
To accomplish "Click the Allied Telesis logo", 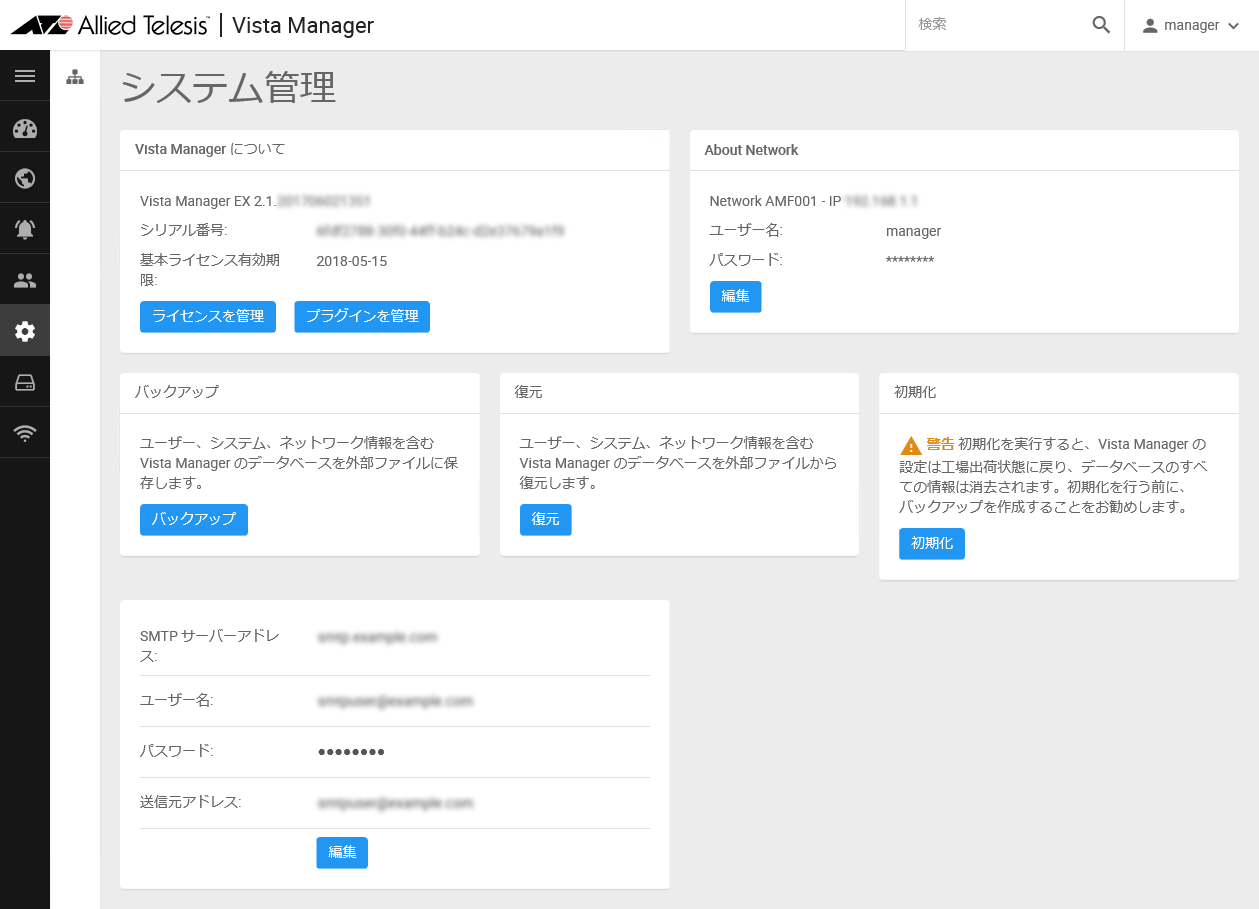I will pyautogui.click(x=110, y=25).
